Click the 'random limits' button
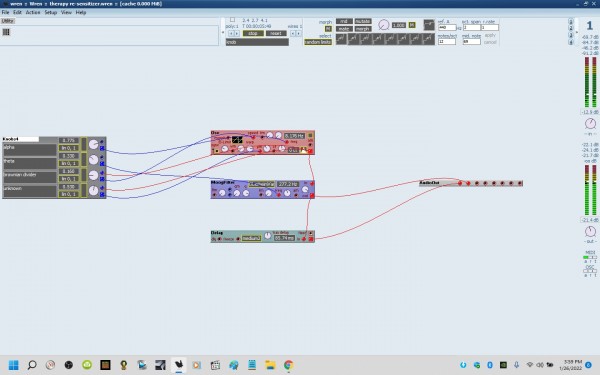This screenshot has height=375, width=600. pyautogui.click(x=318, y=42)
